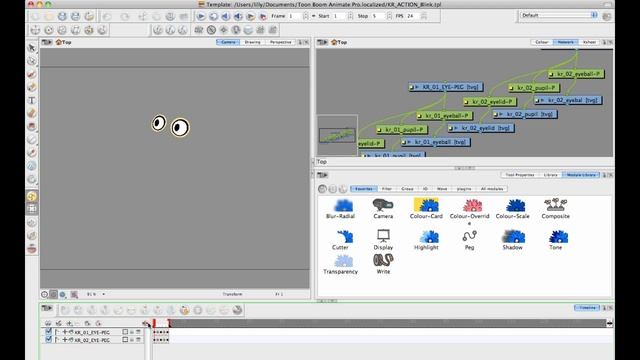The height and width of the screenshot is (360, 640).
Task: Click the reset view icon below Camera view
Action: coord(44,294)
